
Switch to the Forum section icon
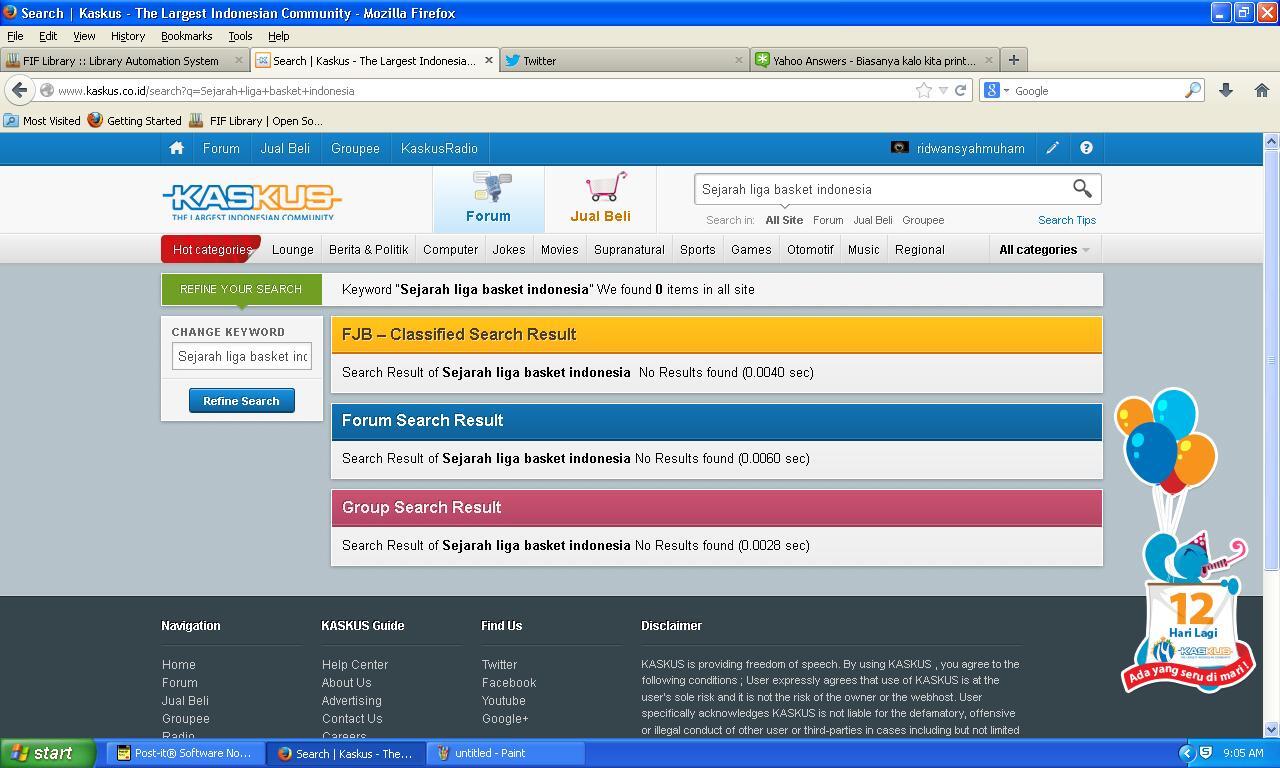tap(488, 198)
